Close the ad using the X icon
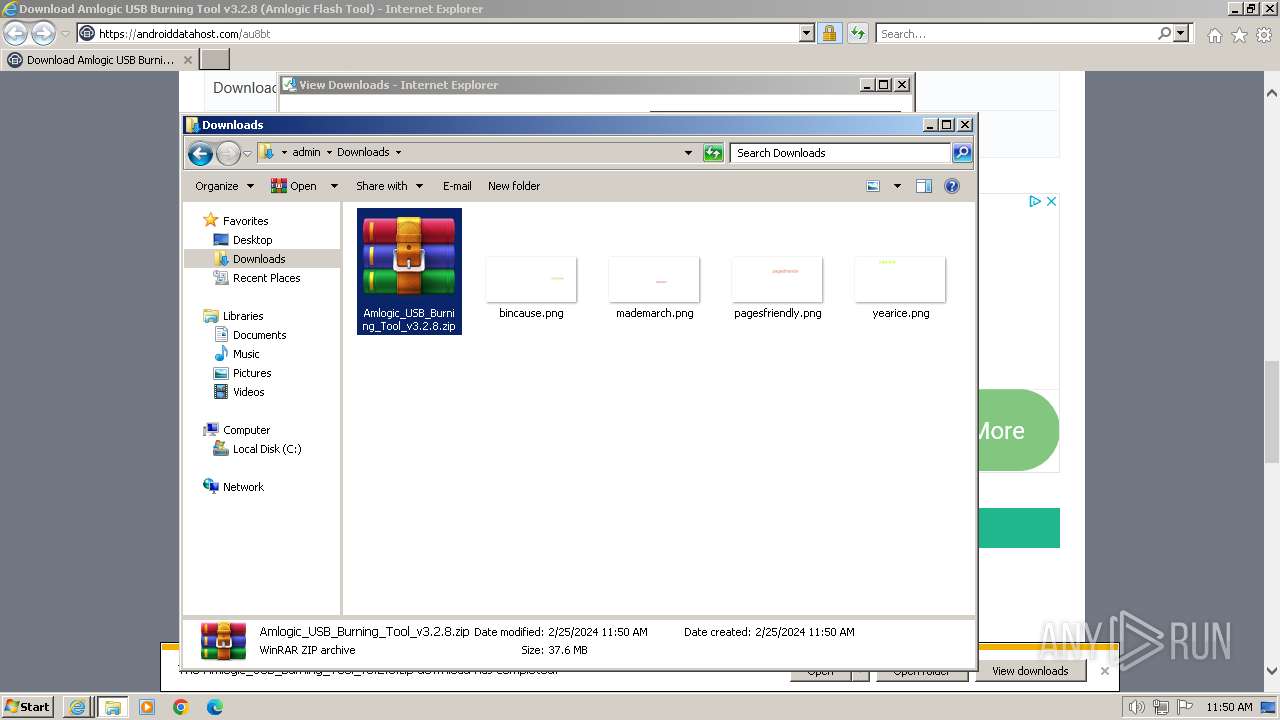 pyautogui.click(x=1051, y=201)
